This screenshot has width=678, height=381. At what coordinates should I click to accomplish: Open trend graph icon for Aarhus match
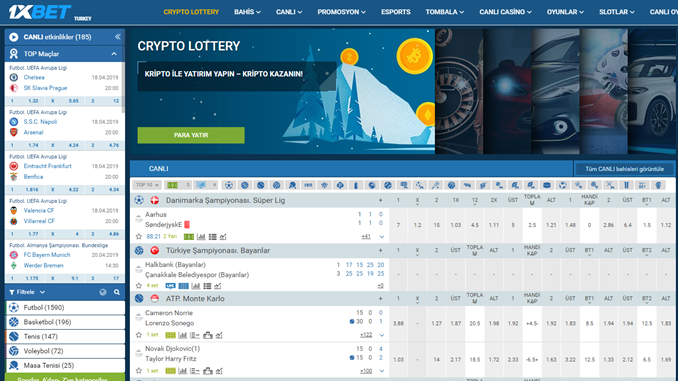point(223,237)
